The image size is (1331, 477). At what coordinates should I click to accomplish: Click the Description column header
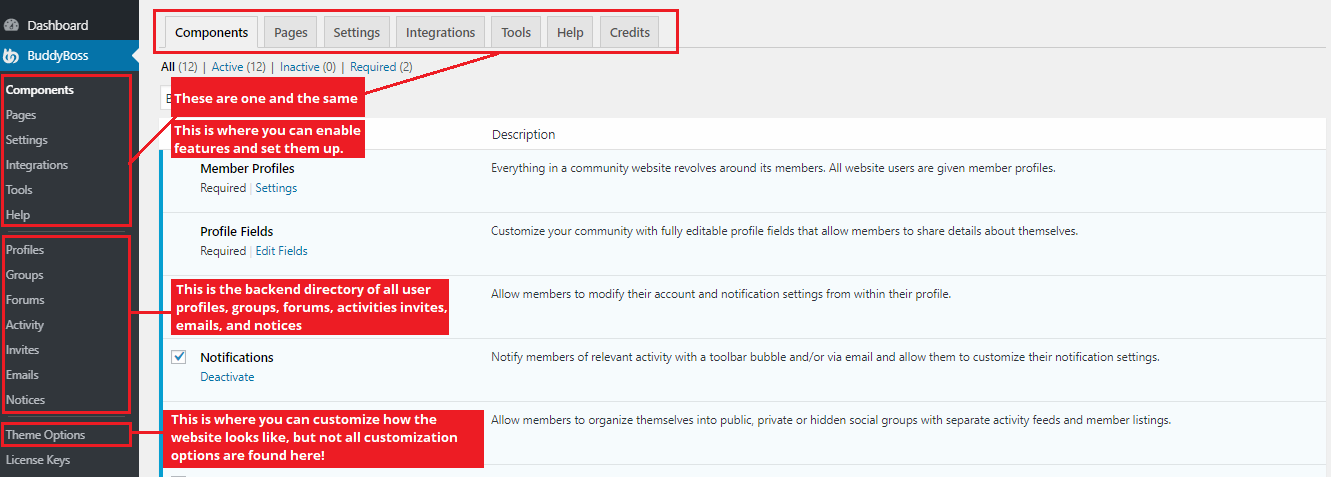[x=524, y=134]
